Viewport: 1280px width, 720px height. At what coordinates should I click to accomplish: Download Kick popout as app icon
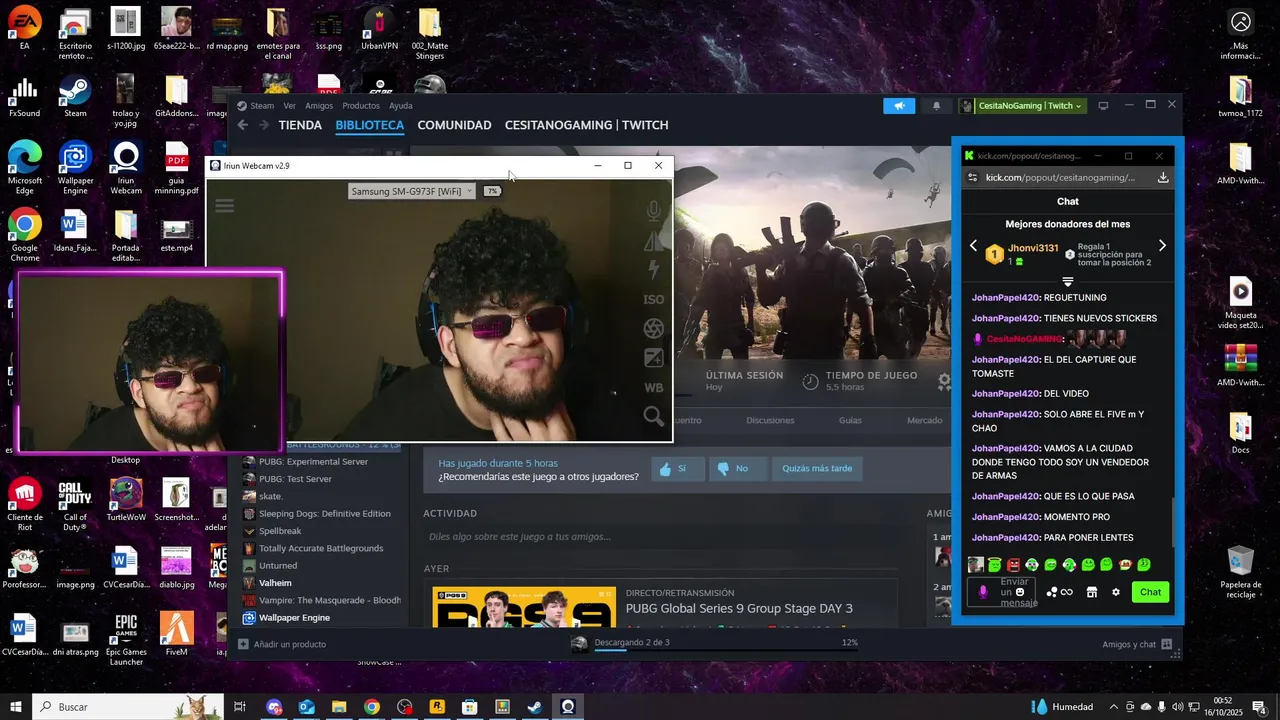point(1163,177)
